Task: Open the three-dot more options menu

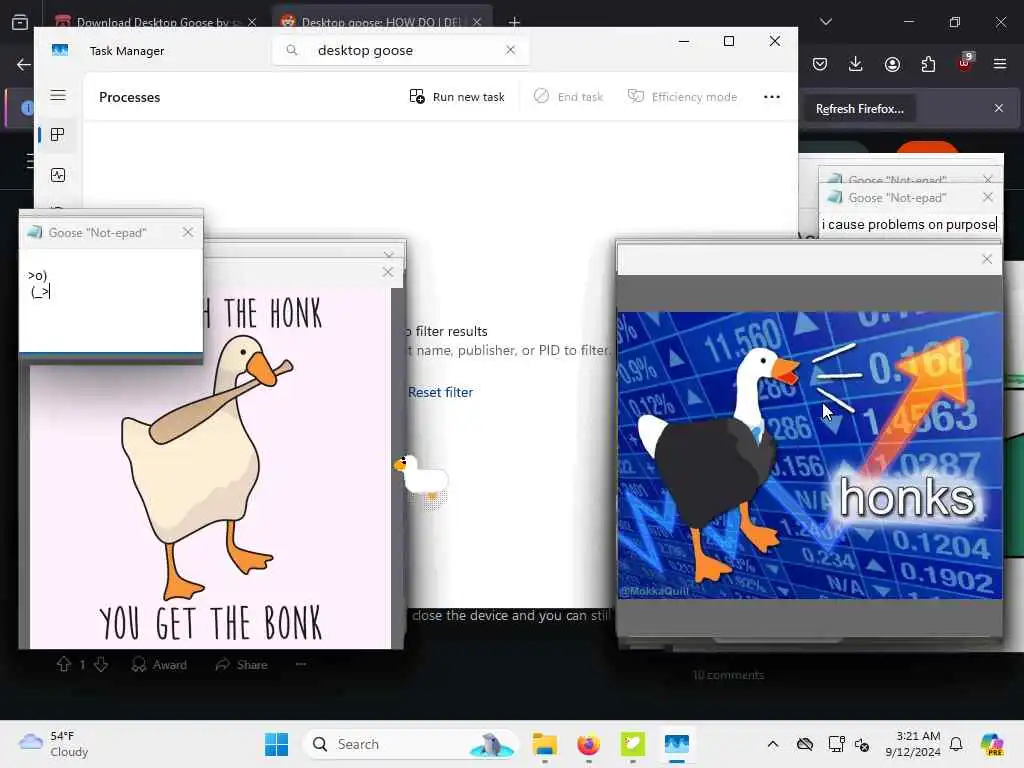Action: (x=771, y=97)
